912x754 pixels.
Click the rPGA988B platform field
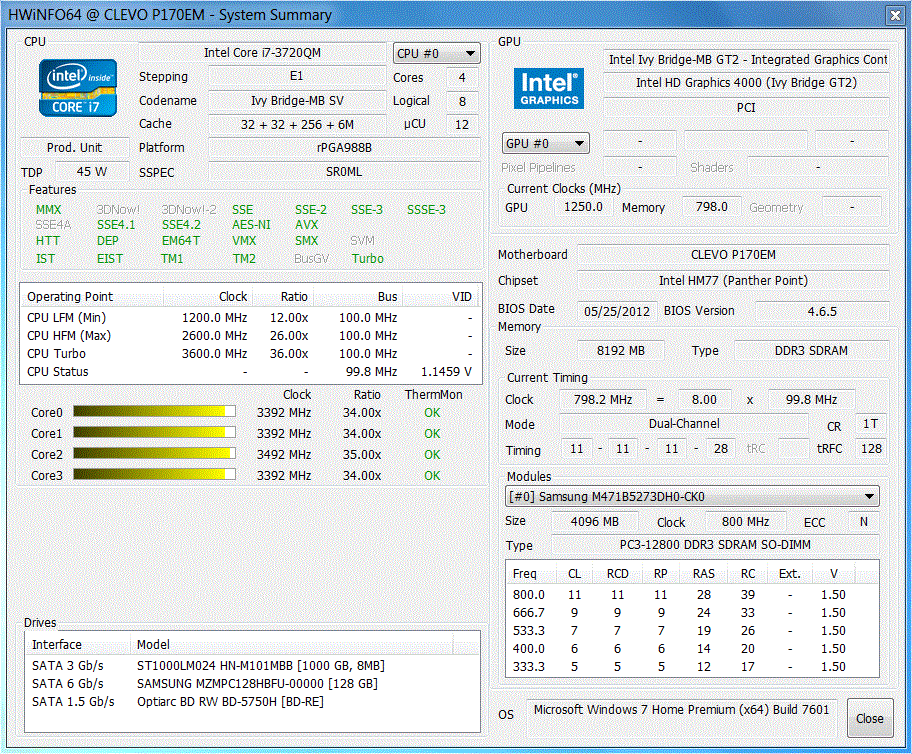344,148
